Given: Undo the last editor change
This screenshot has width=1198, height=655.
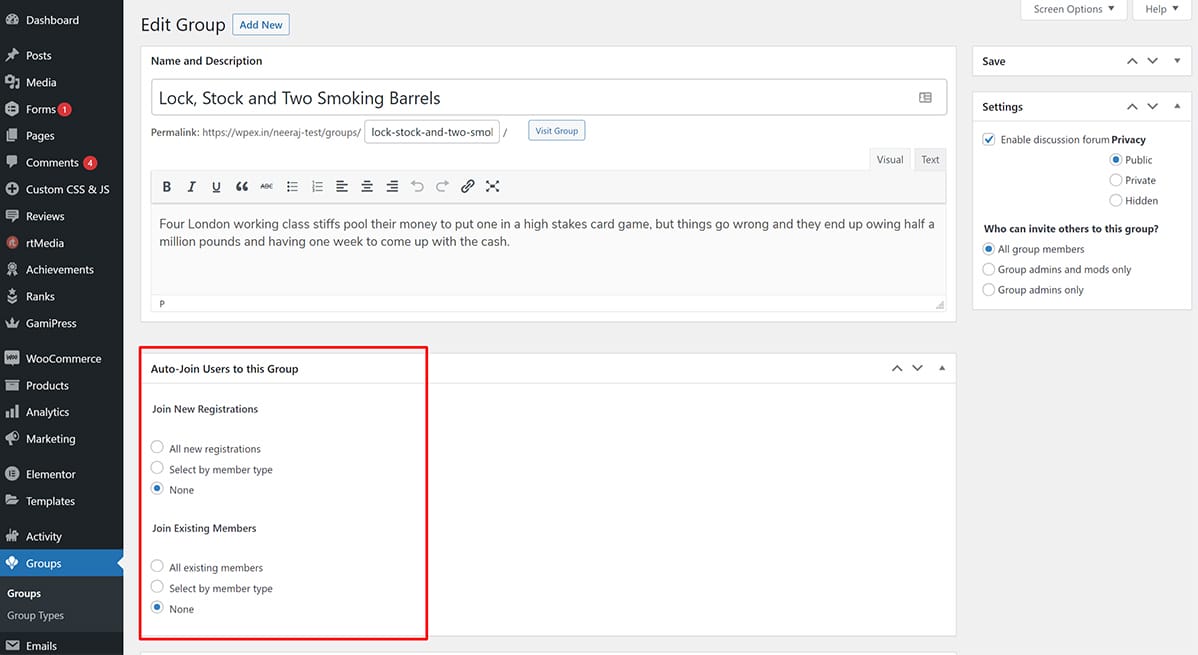Looking at the screenshot, I should coord(417,187).
